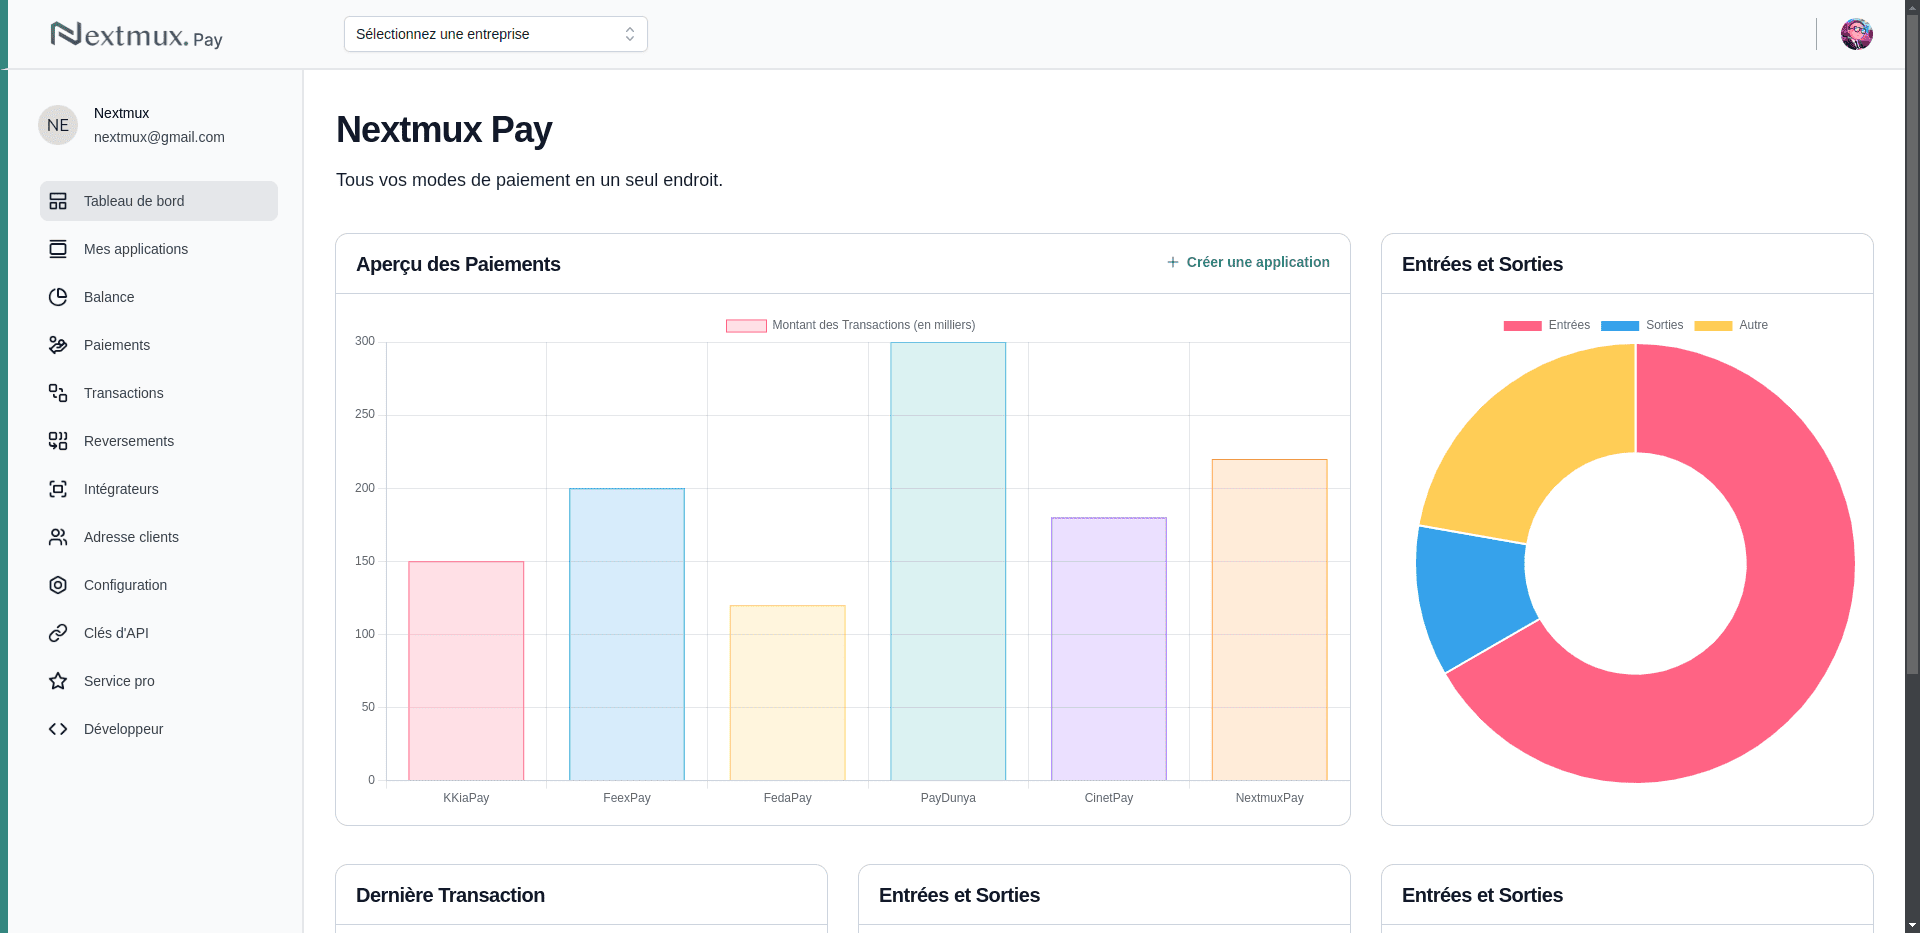Go to Clés d'API
Viewport: 1920px width, 933px height.
pyautogui.click(x=159, y=633)
